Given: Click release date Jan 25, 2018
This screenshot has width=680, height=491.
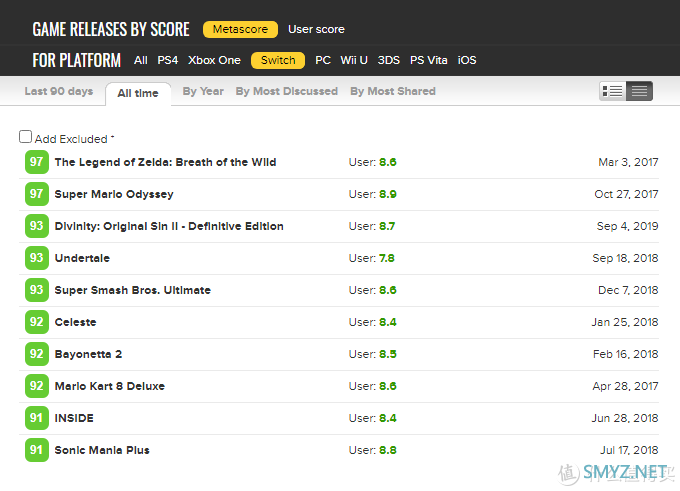Looking at the screenshot, I should (625, 322).
